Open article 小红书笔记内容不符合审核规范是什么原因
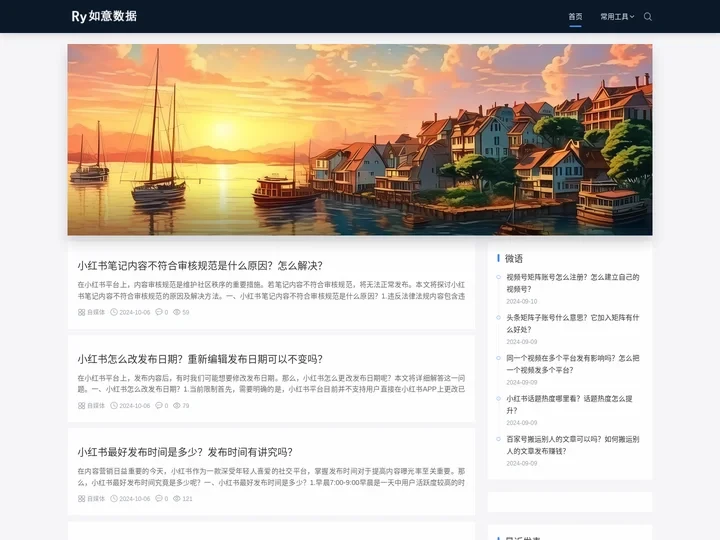This screenshot has height=540, width=720. point(200,265)
